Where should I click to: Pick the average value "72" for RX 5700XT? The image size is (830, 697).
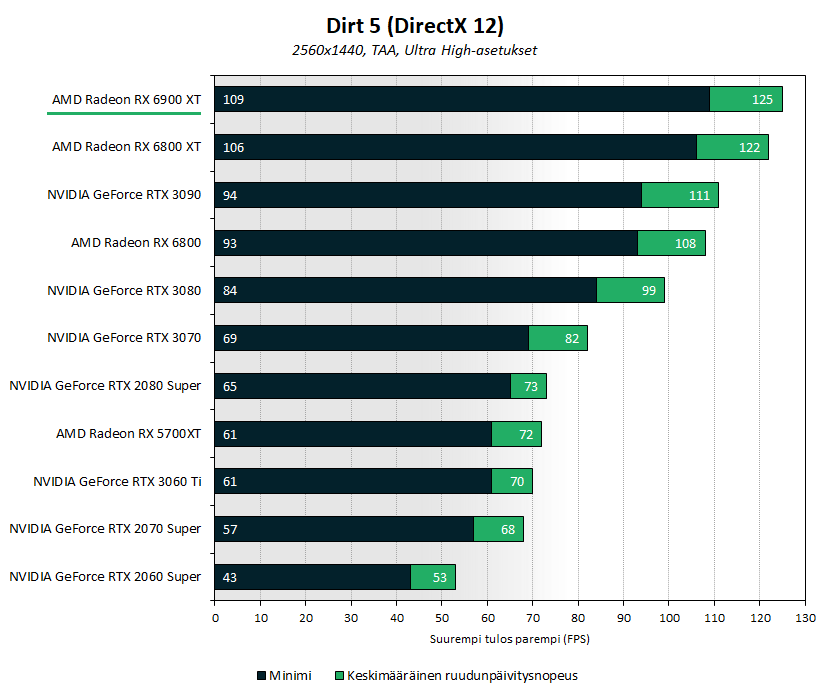tap(526, 435)
